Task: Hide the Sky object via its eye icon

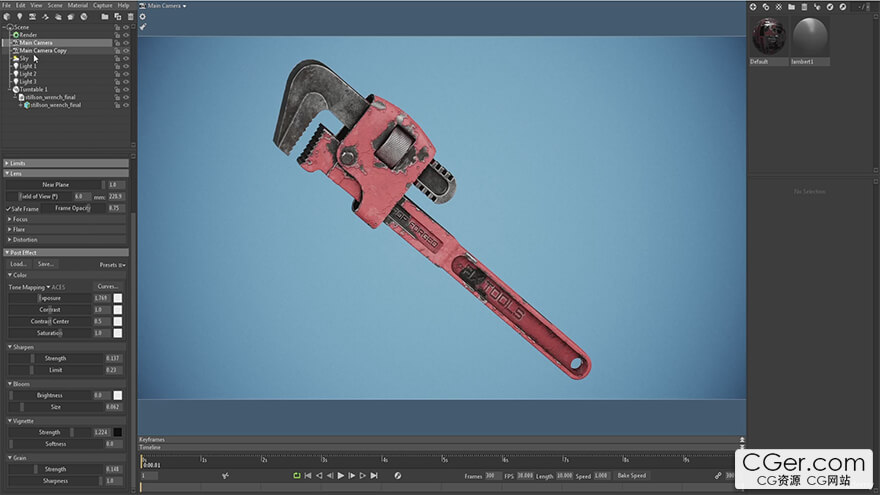Action: [x=126, y=58]
